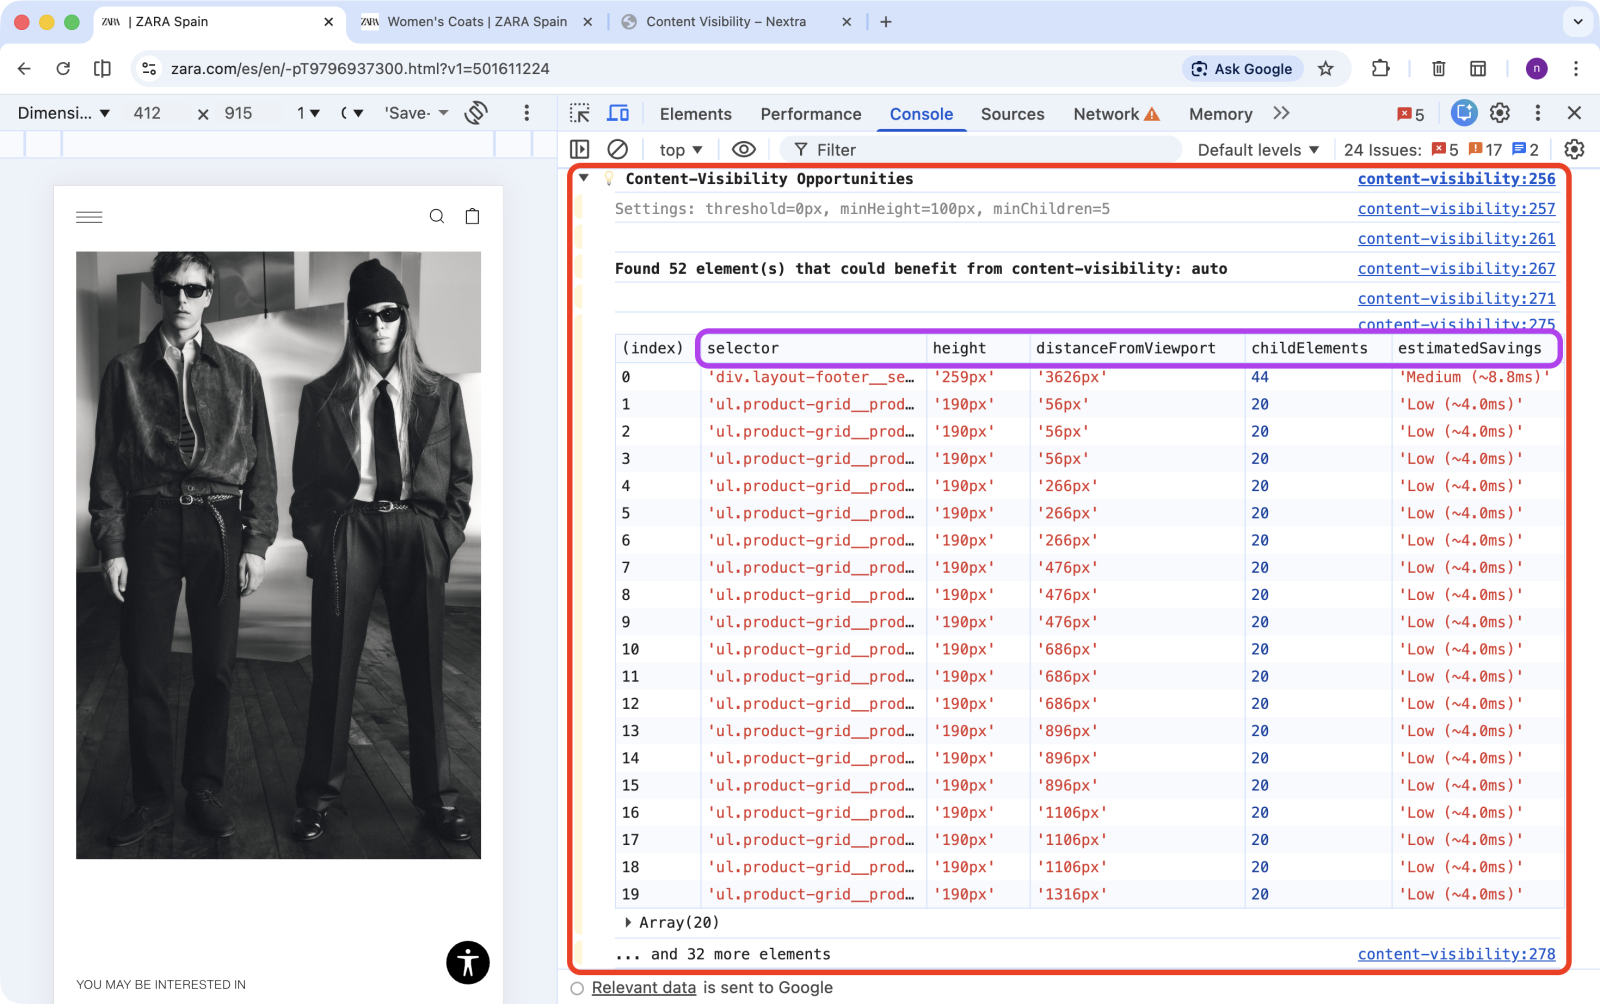Show the console sidebar
The width and height of the screenshot is (1600, 1004).
pyautogui.click(x=580, y=149)
